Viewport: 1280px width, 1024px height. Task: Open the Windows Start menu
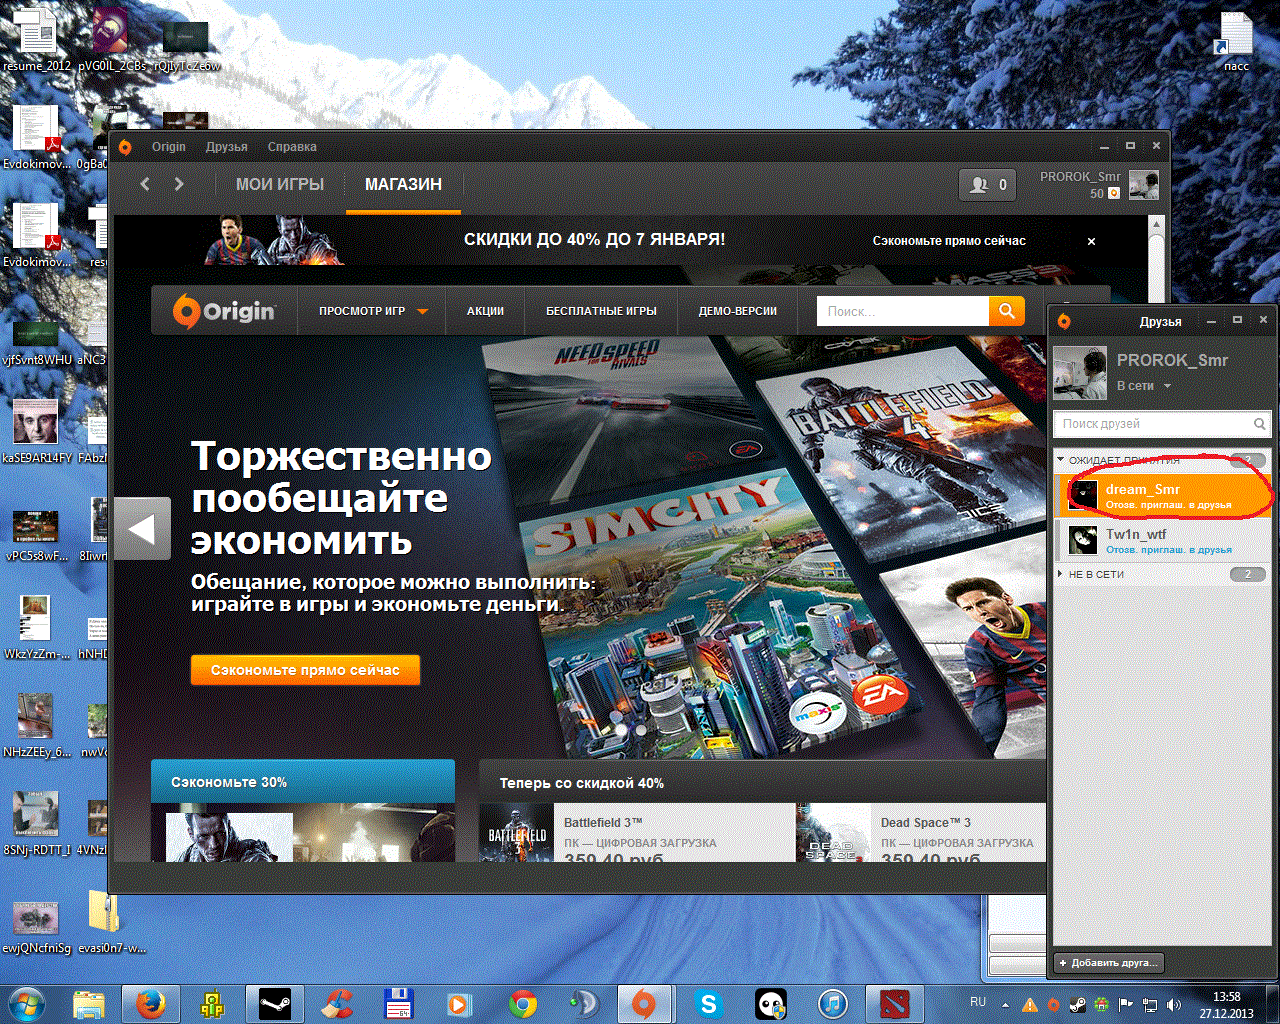(x=26, y=1003)
